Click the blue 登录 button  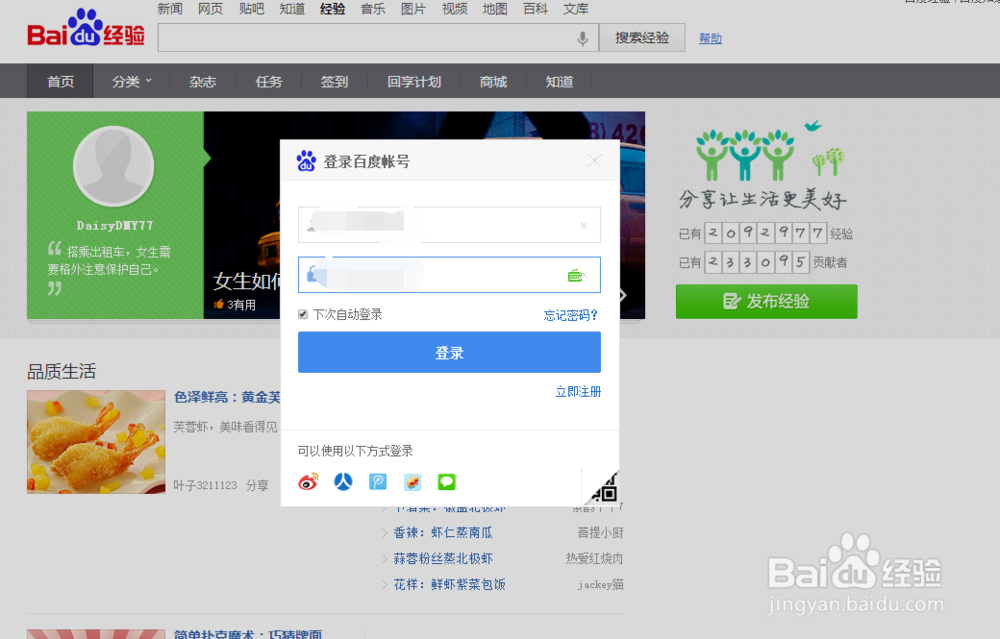click(449, 352)
